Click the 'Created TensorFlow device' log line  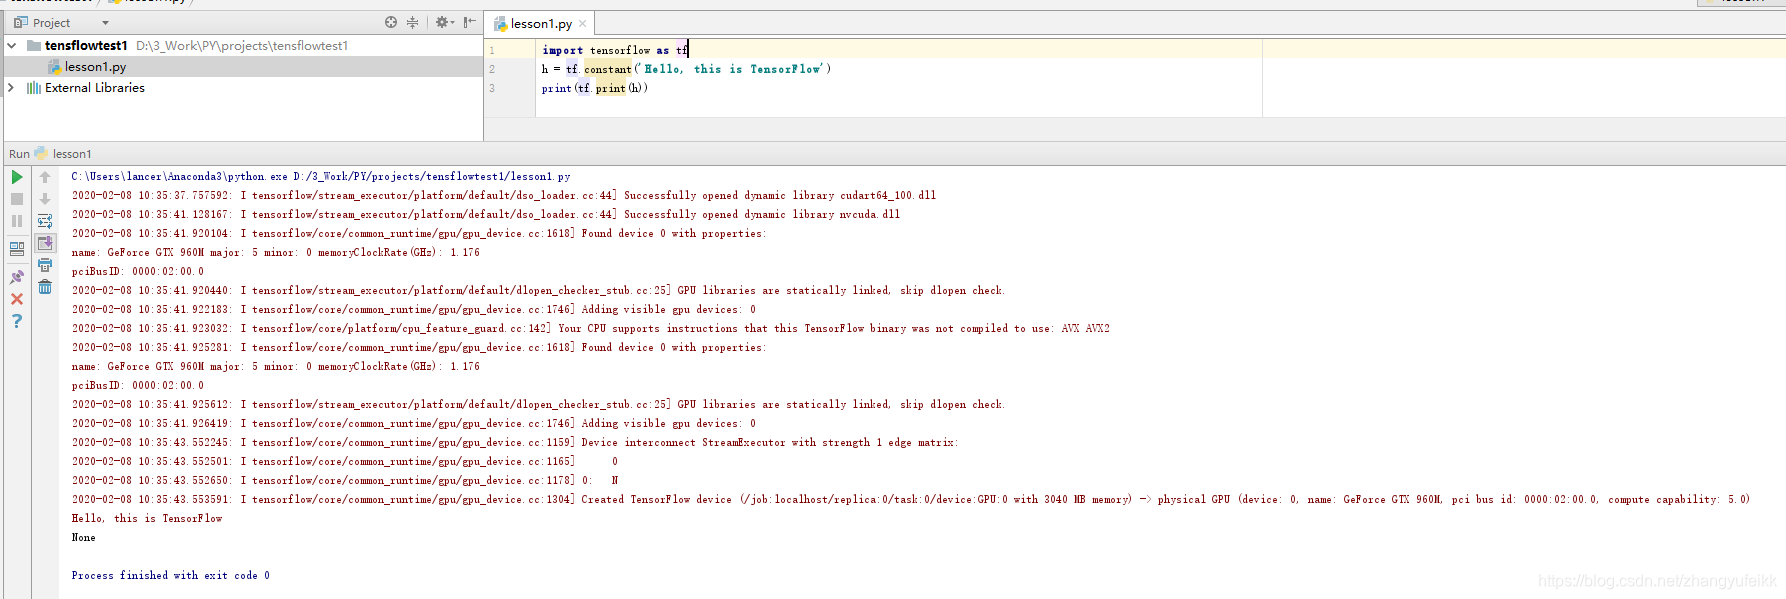(x=911, y=499)
